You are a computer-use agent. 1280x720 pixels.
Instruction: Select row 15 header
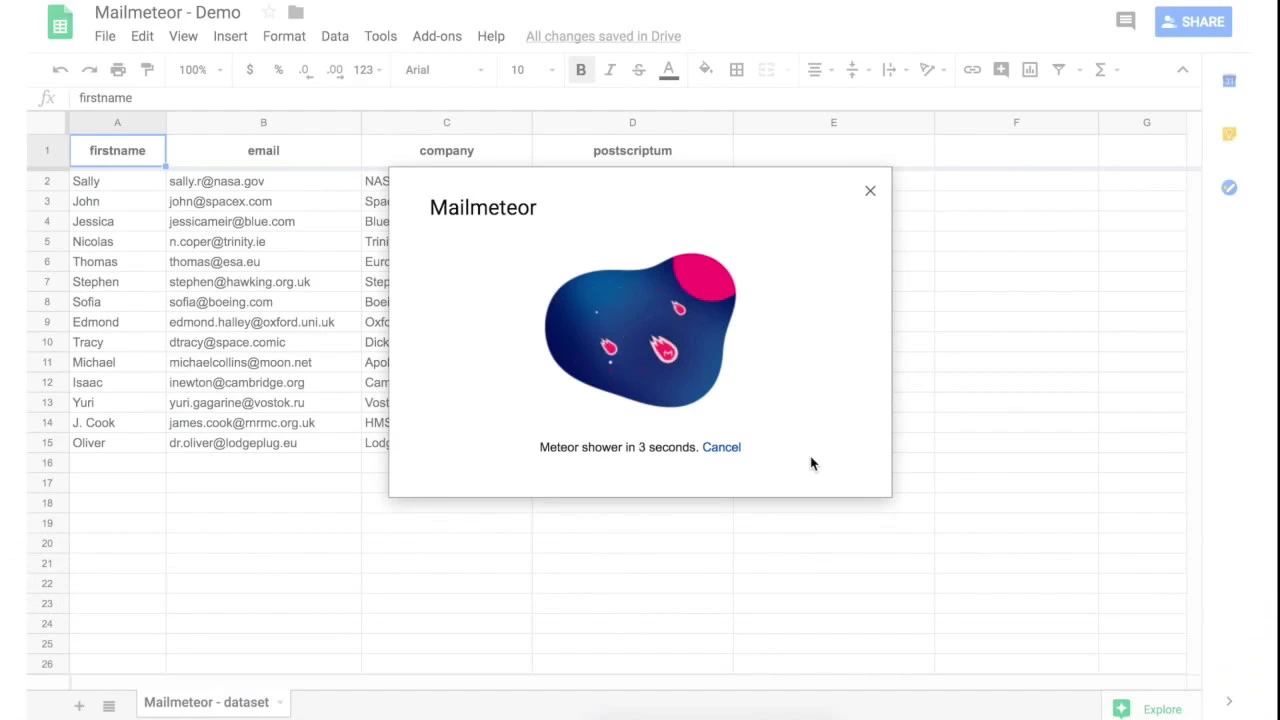pyautogui.click(x=47, y=443)
